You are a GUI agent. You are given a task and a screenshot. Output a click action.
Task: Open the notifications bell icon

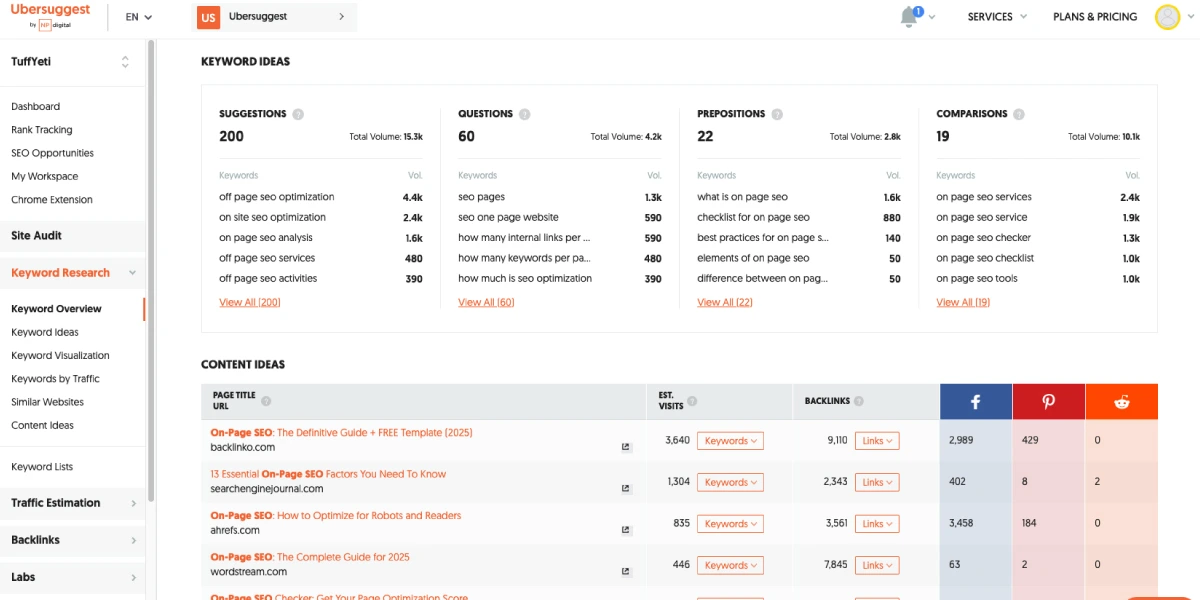pyautogui.click(x=909, y=17)
